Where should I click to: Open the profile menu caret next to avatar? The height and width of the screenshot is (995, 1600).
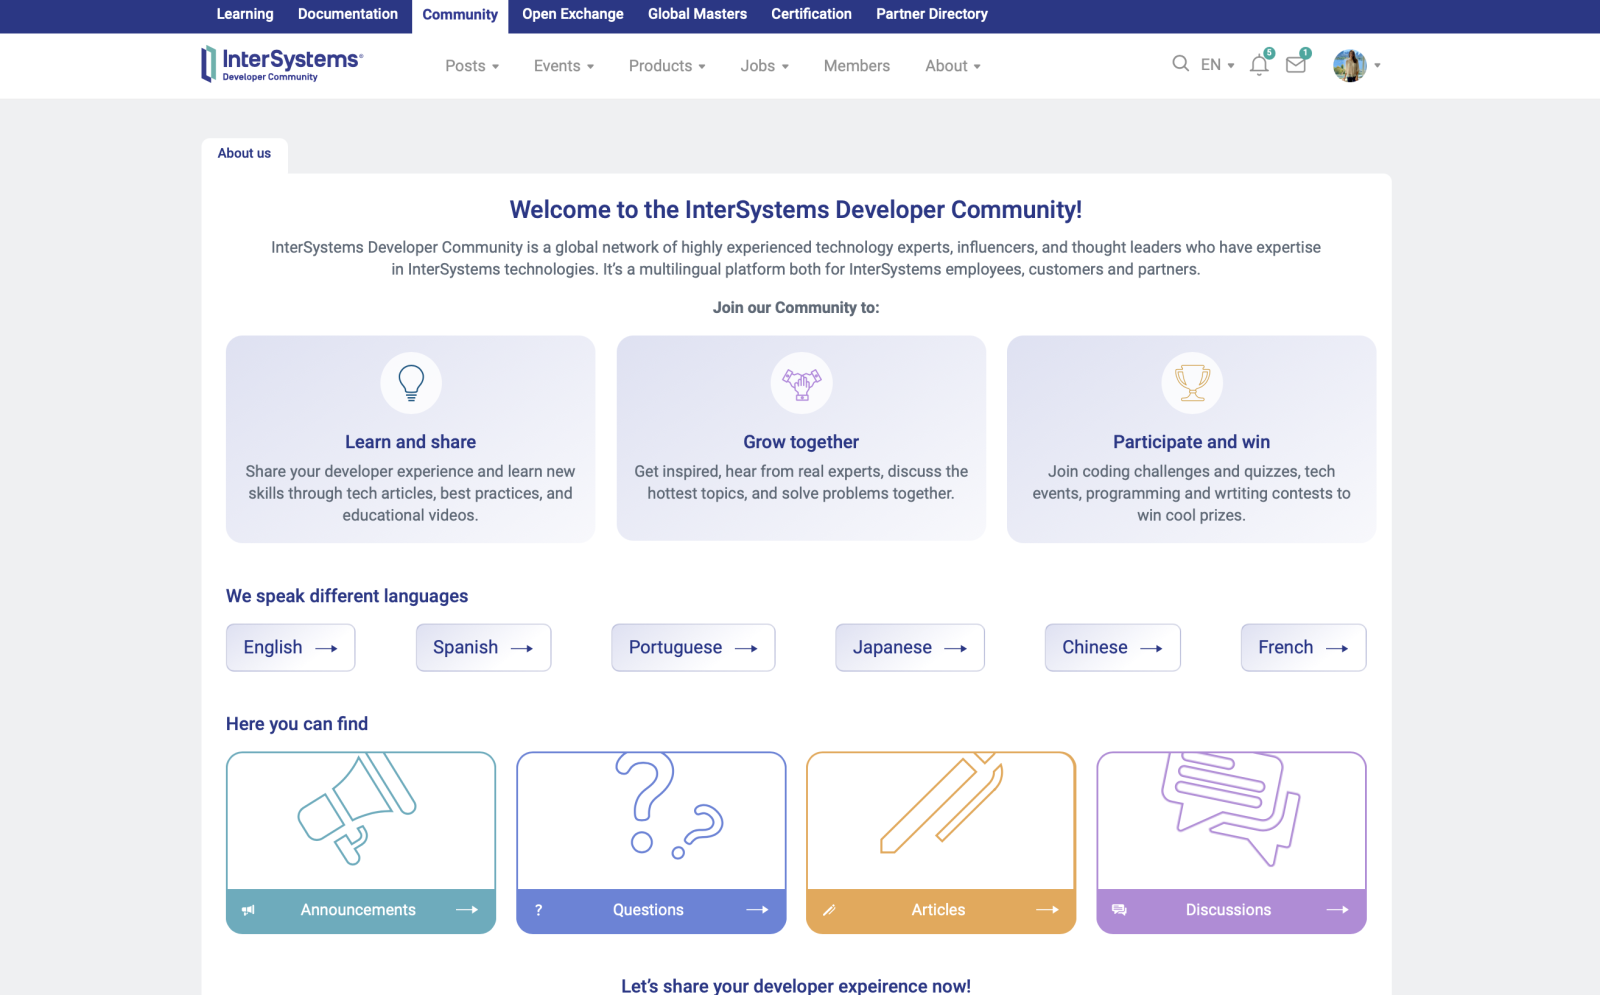pos(1377,65)
